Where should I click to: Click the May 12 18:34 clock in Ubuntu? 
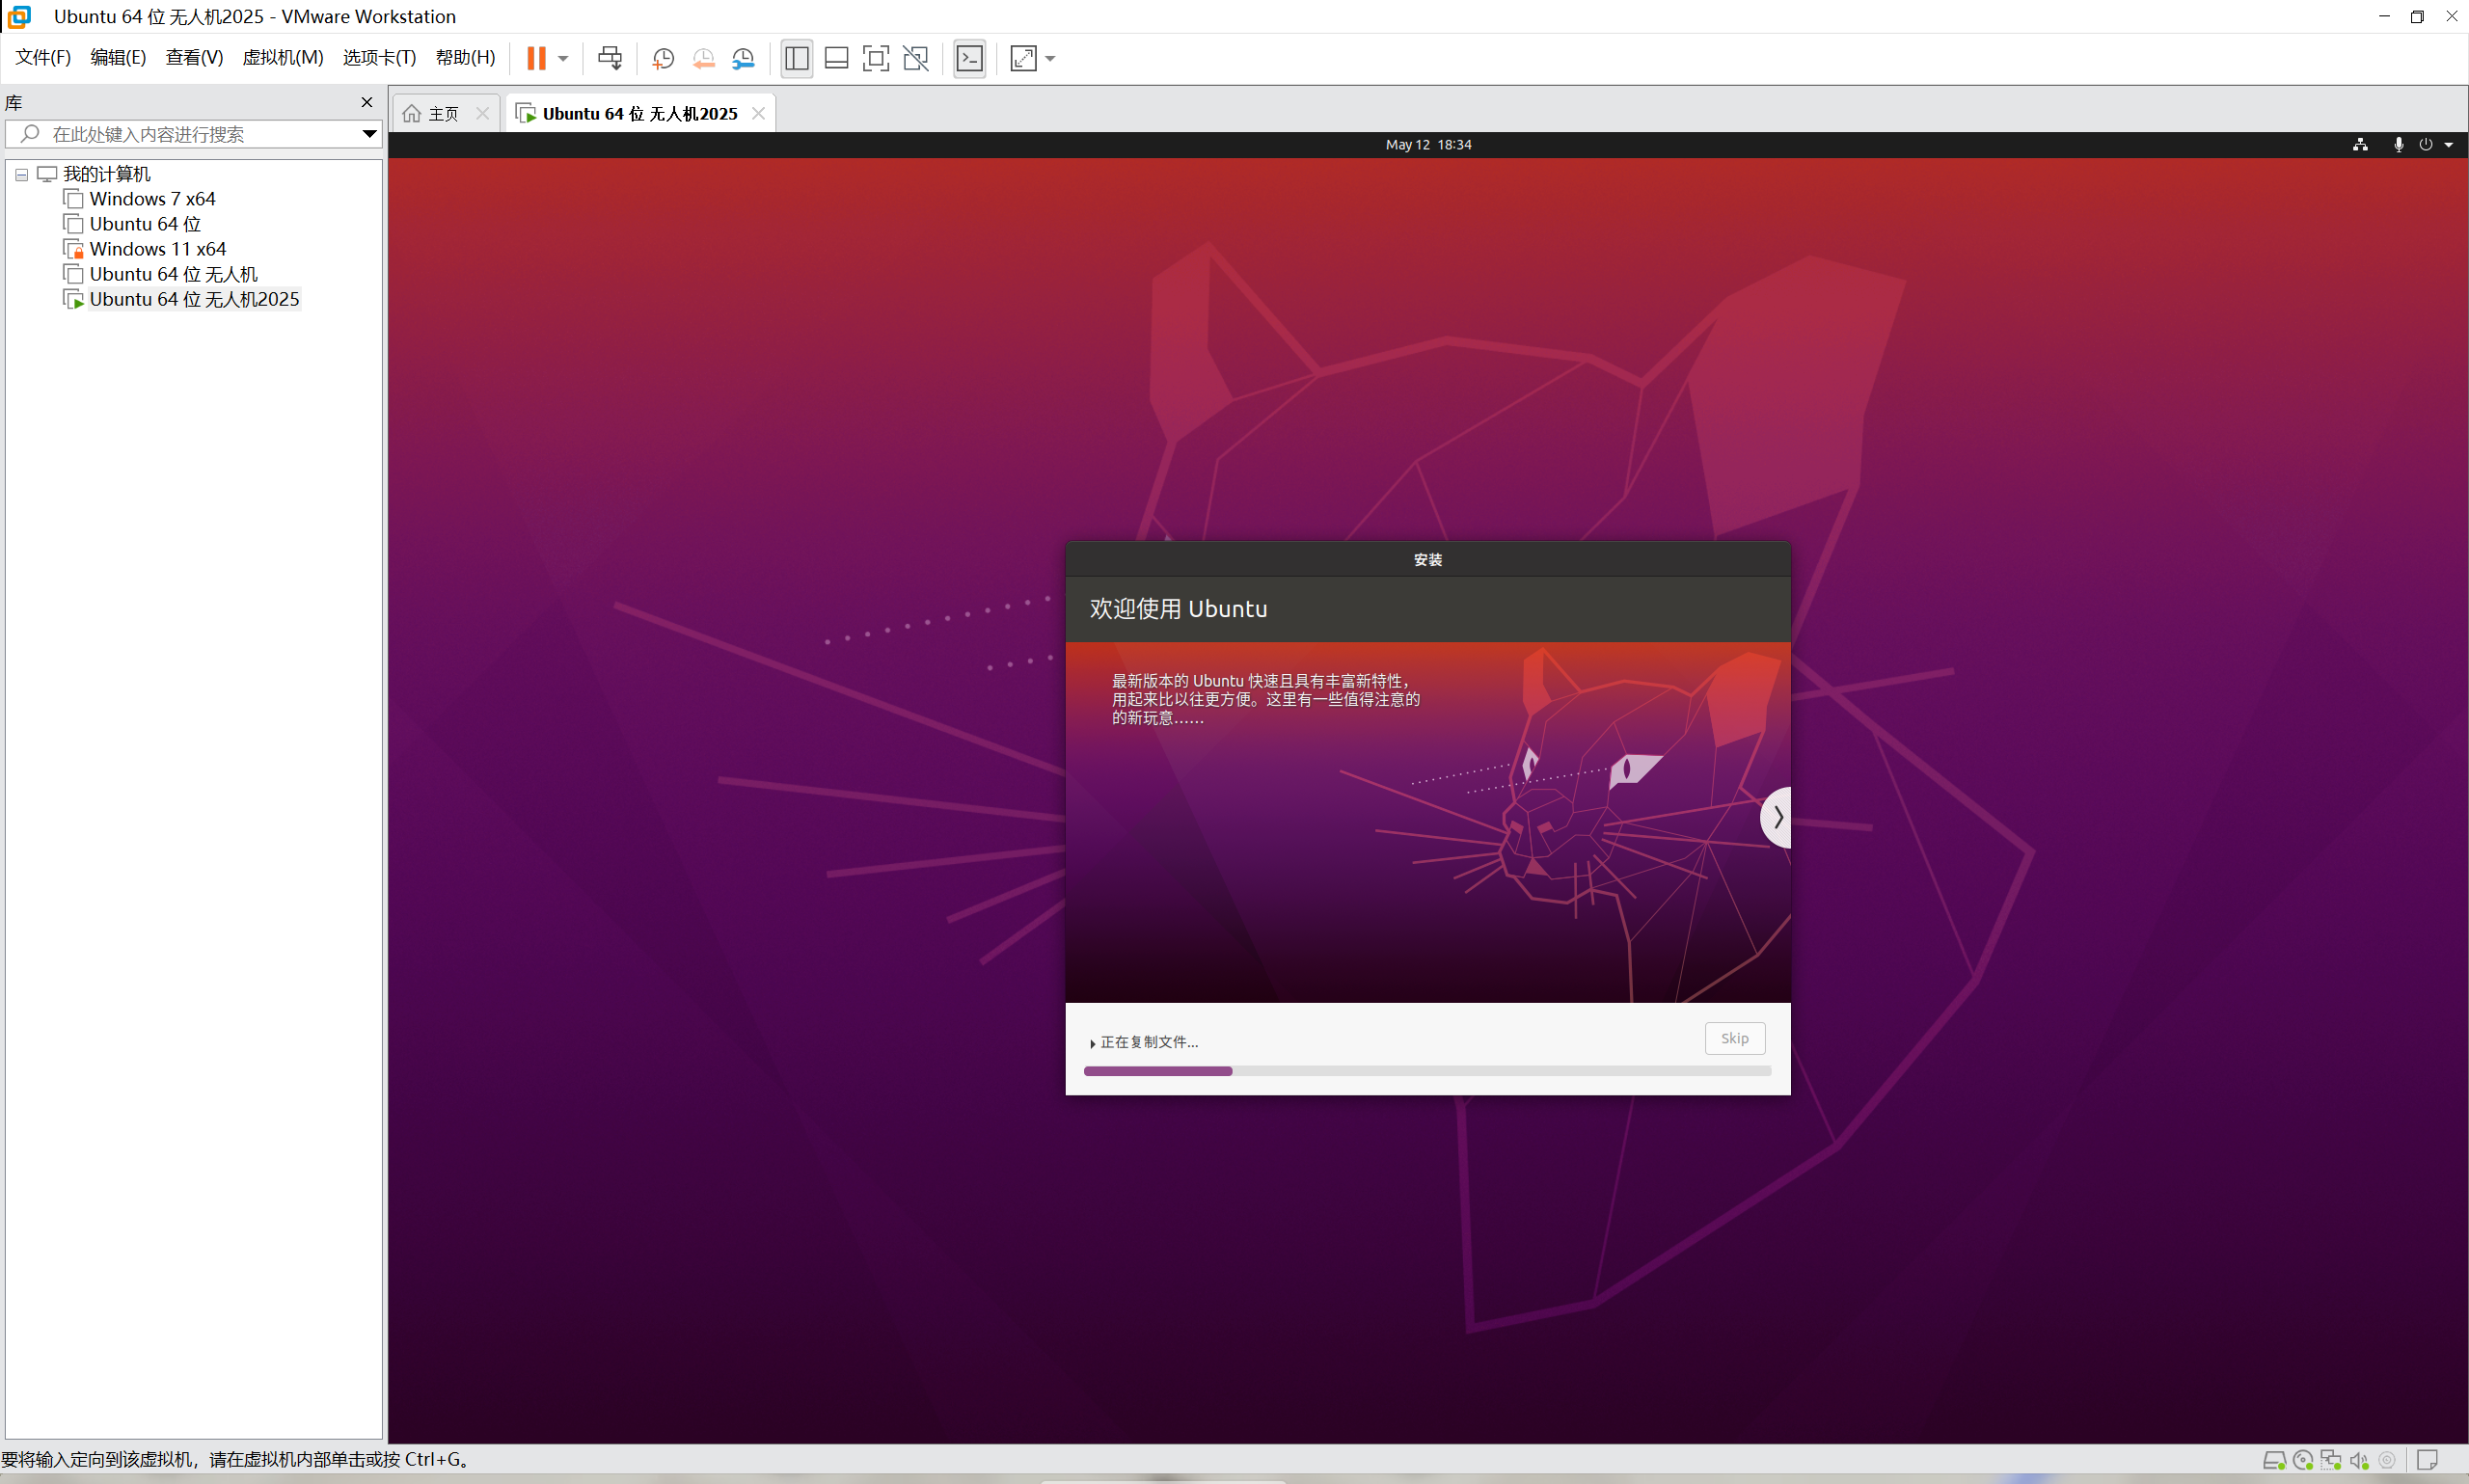pos(1428,145)
